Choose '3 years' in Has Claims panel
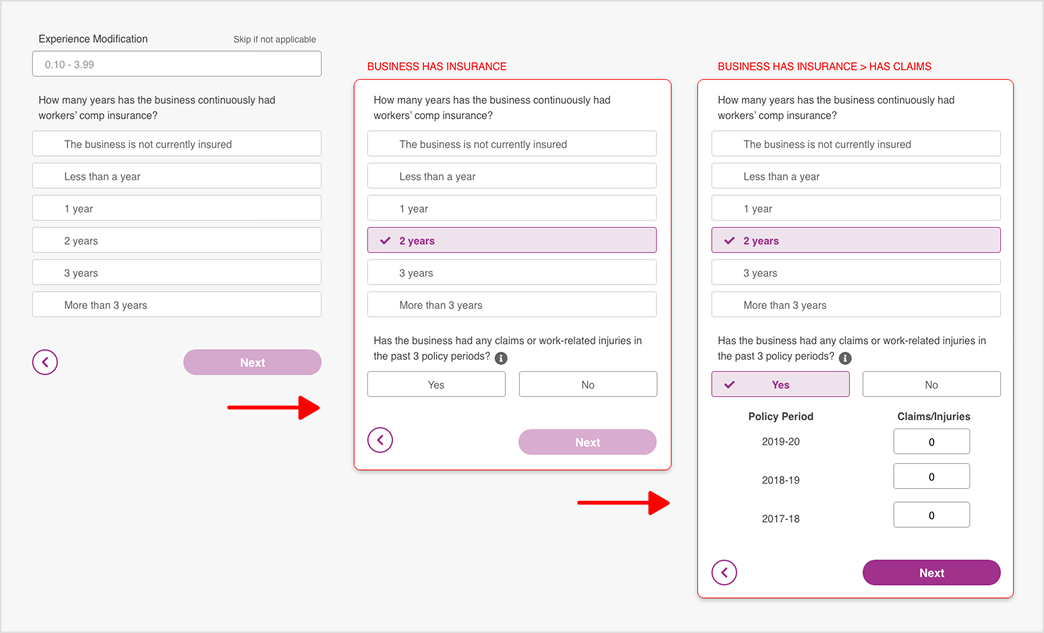 tap(856, 272)
